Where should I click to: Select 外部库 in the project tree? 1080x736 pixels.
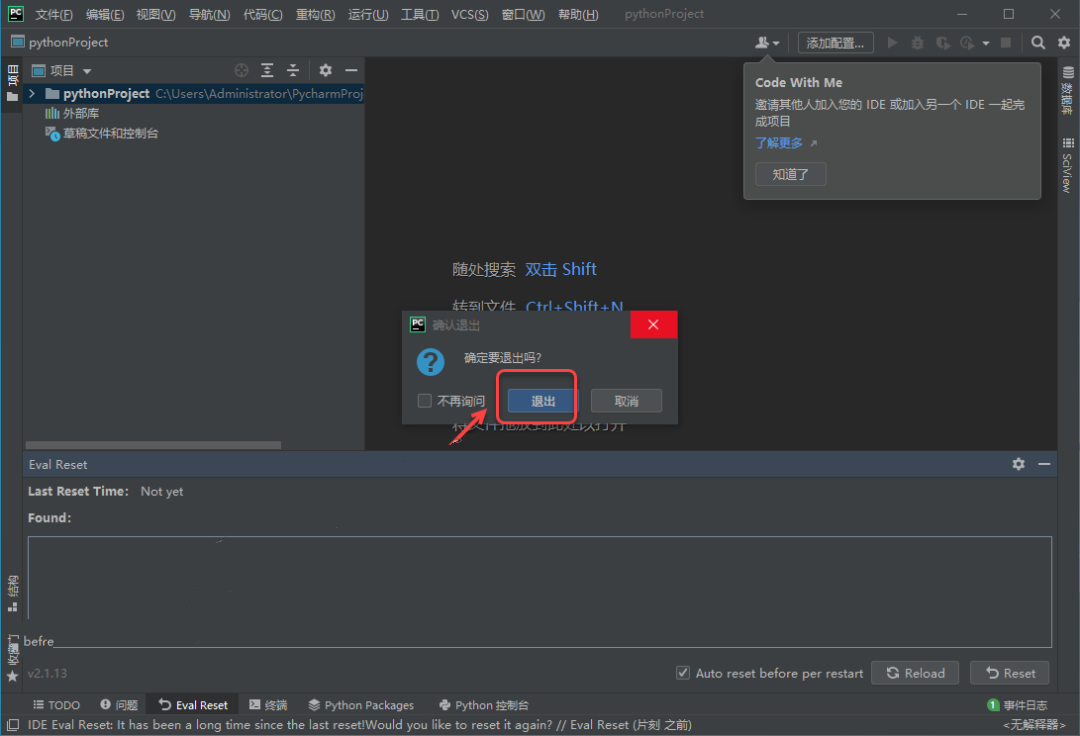(72, 113)
